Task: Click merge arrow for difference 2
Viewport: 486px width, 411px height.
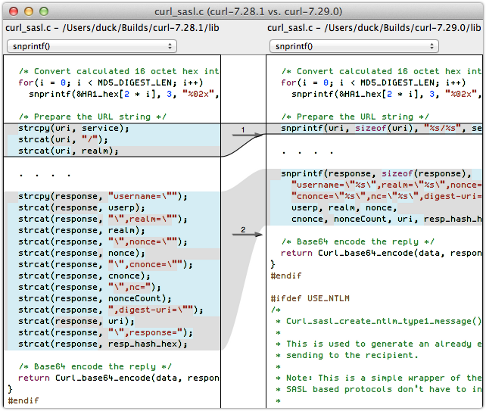Action: click(x=247, y=235)
